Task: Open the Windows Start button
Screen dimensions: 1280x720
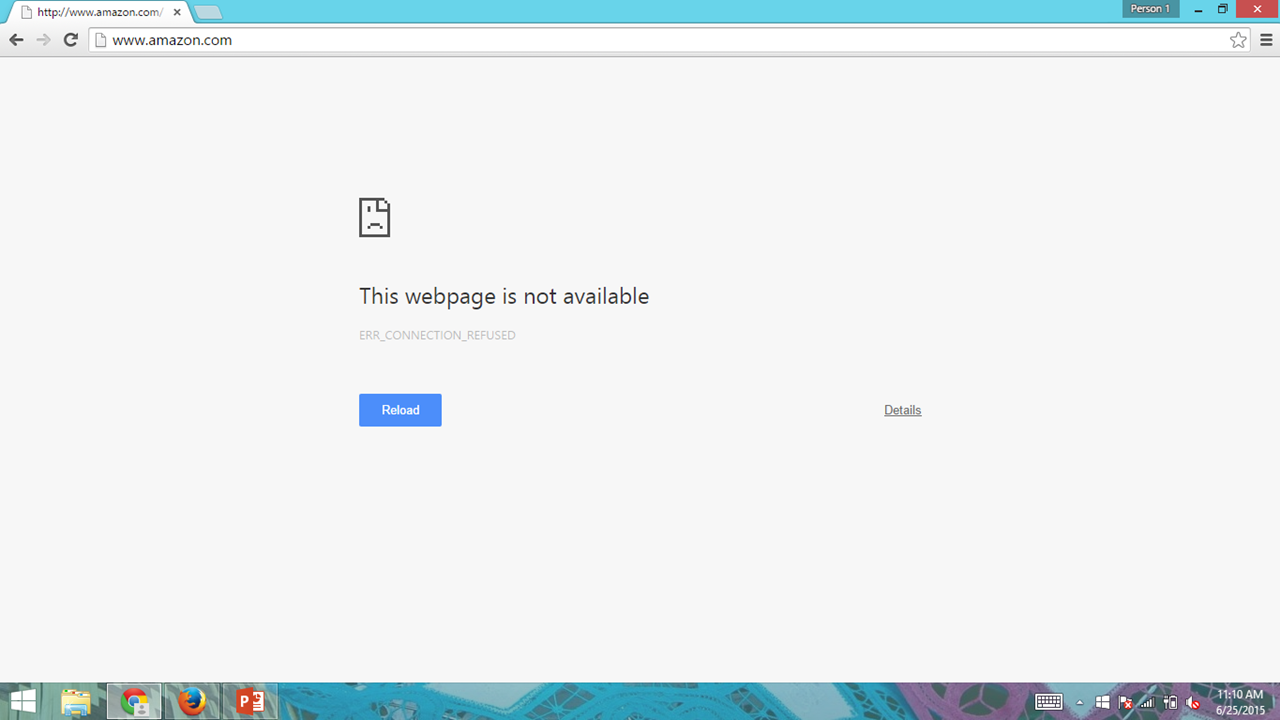Action: click(23, 702)
